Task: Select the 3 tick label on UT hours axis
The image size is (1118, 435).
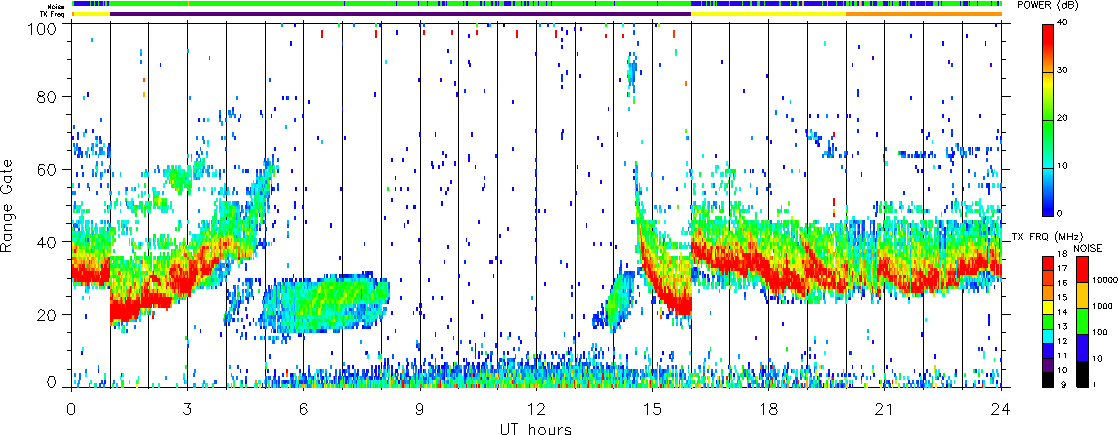Action: [188, 407]
